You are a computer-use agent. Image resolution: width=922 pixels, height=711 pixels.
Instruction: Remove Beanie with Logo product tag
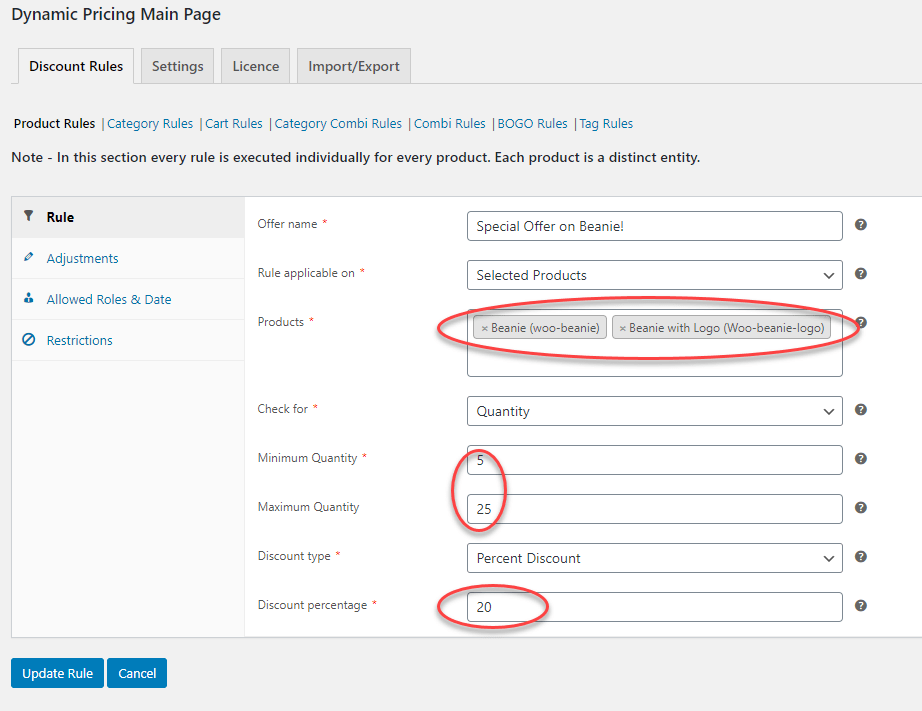(622, 329)
